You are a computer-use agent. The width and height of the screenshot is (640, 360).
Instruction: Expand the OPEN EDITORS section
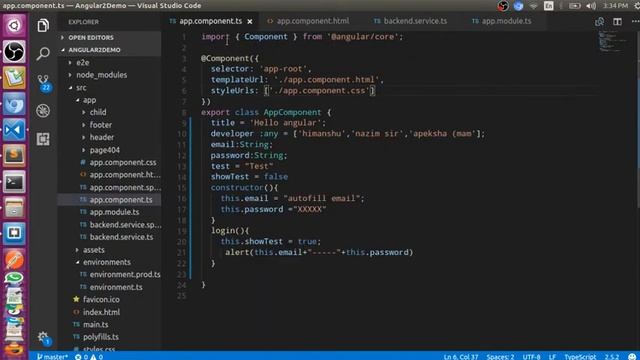point(109,38)
